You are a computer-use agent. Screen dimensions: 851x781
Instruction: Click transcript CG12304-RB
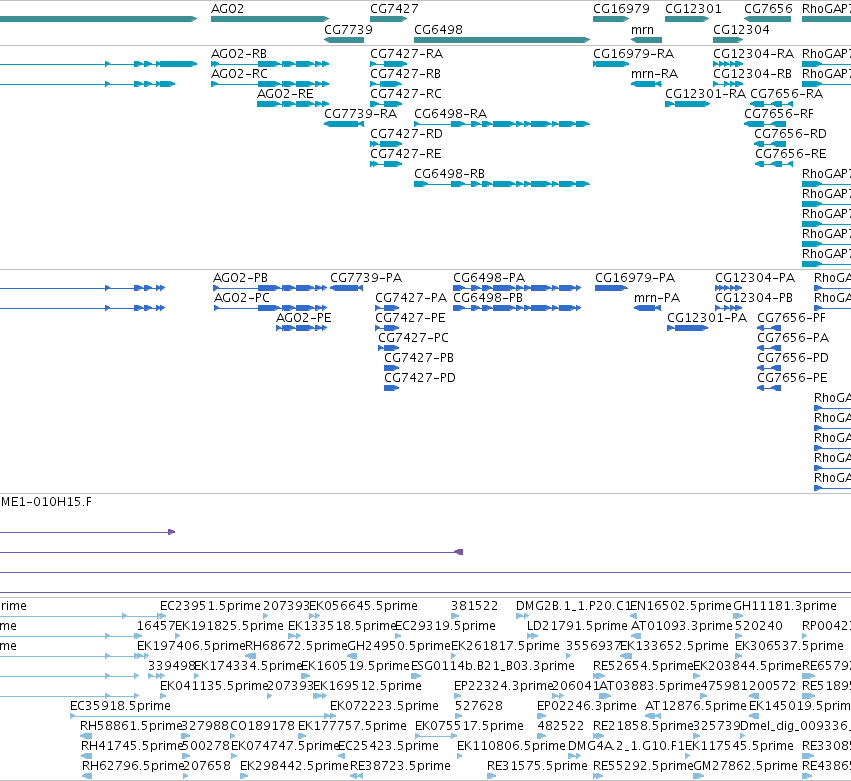(x=728, y=84)
